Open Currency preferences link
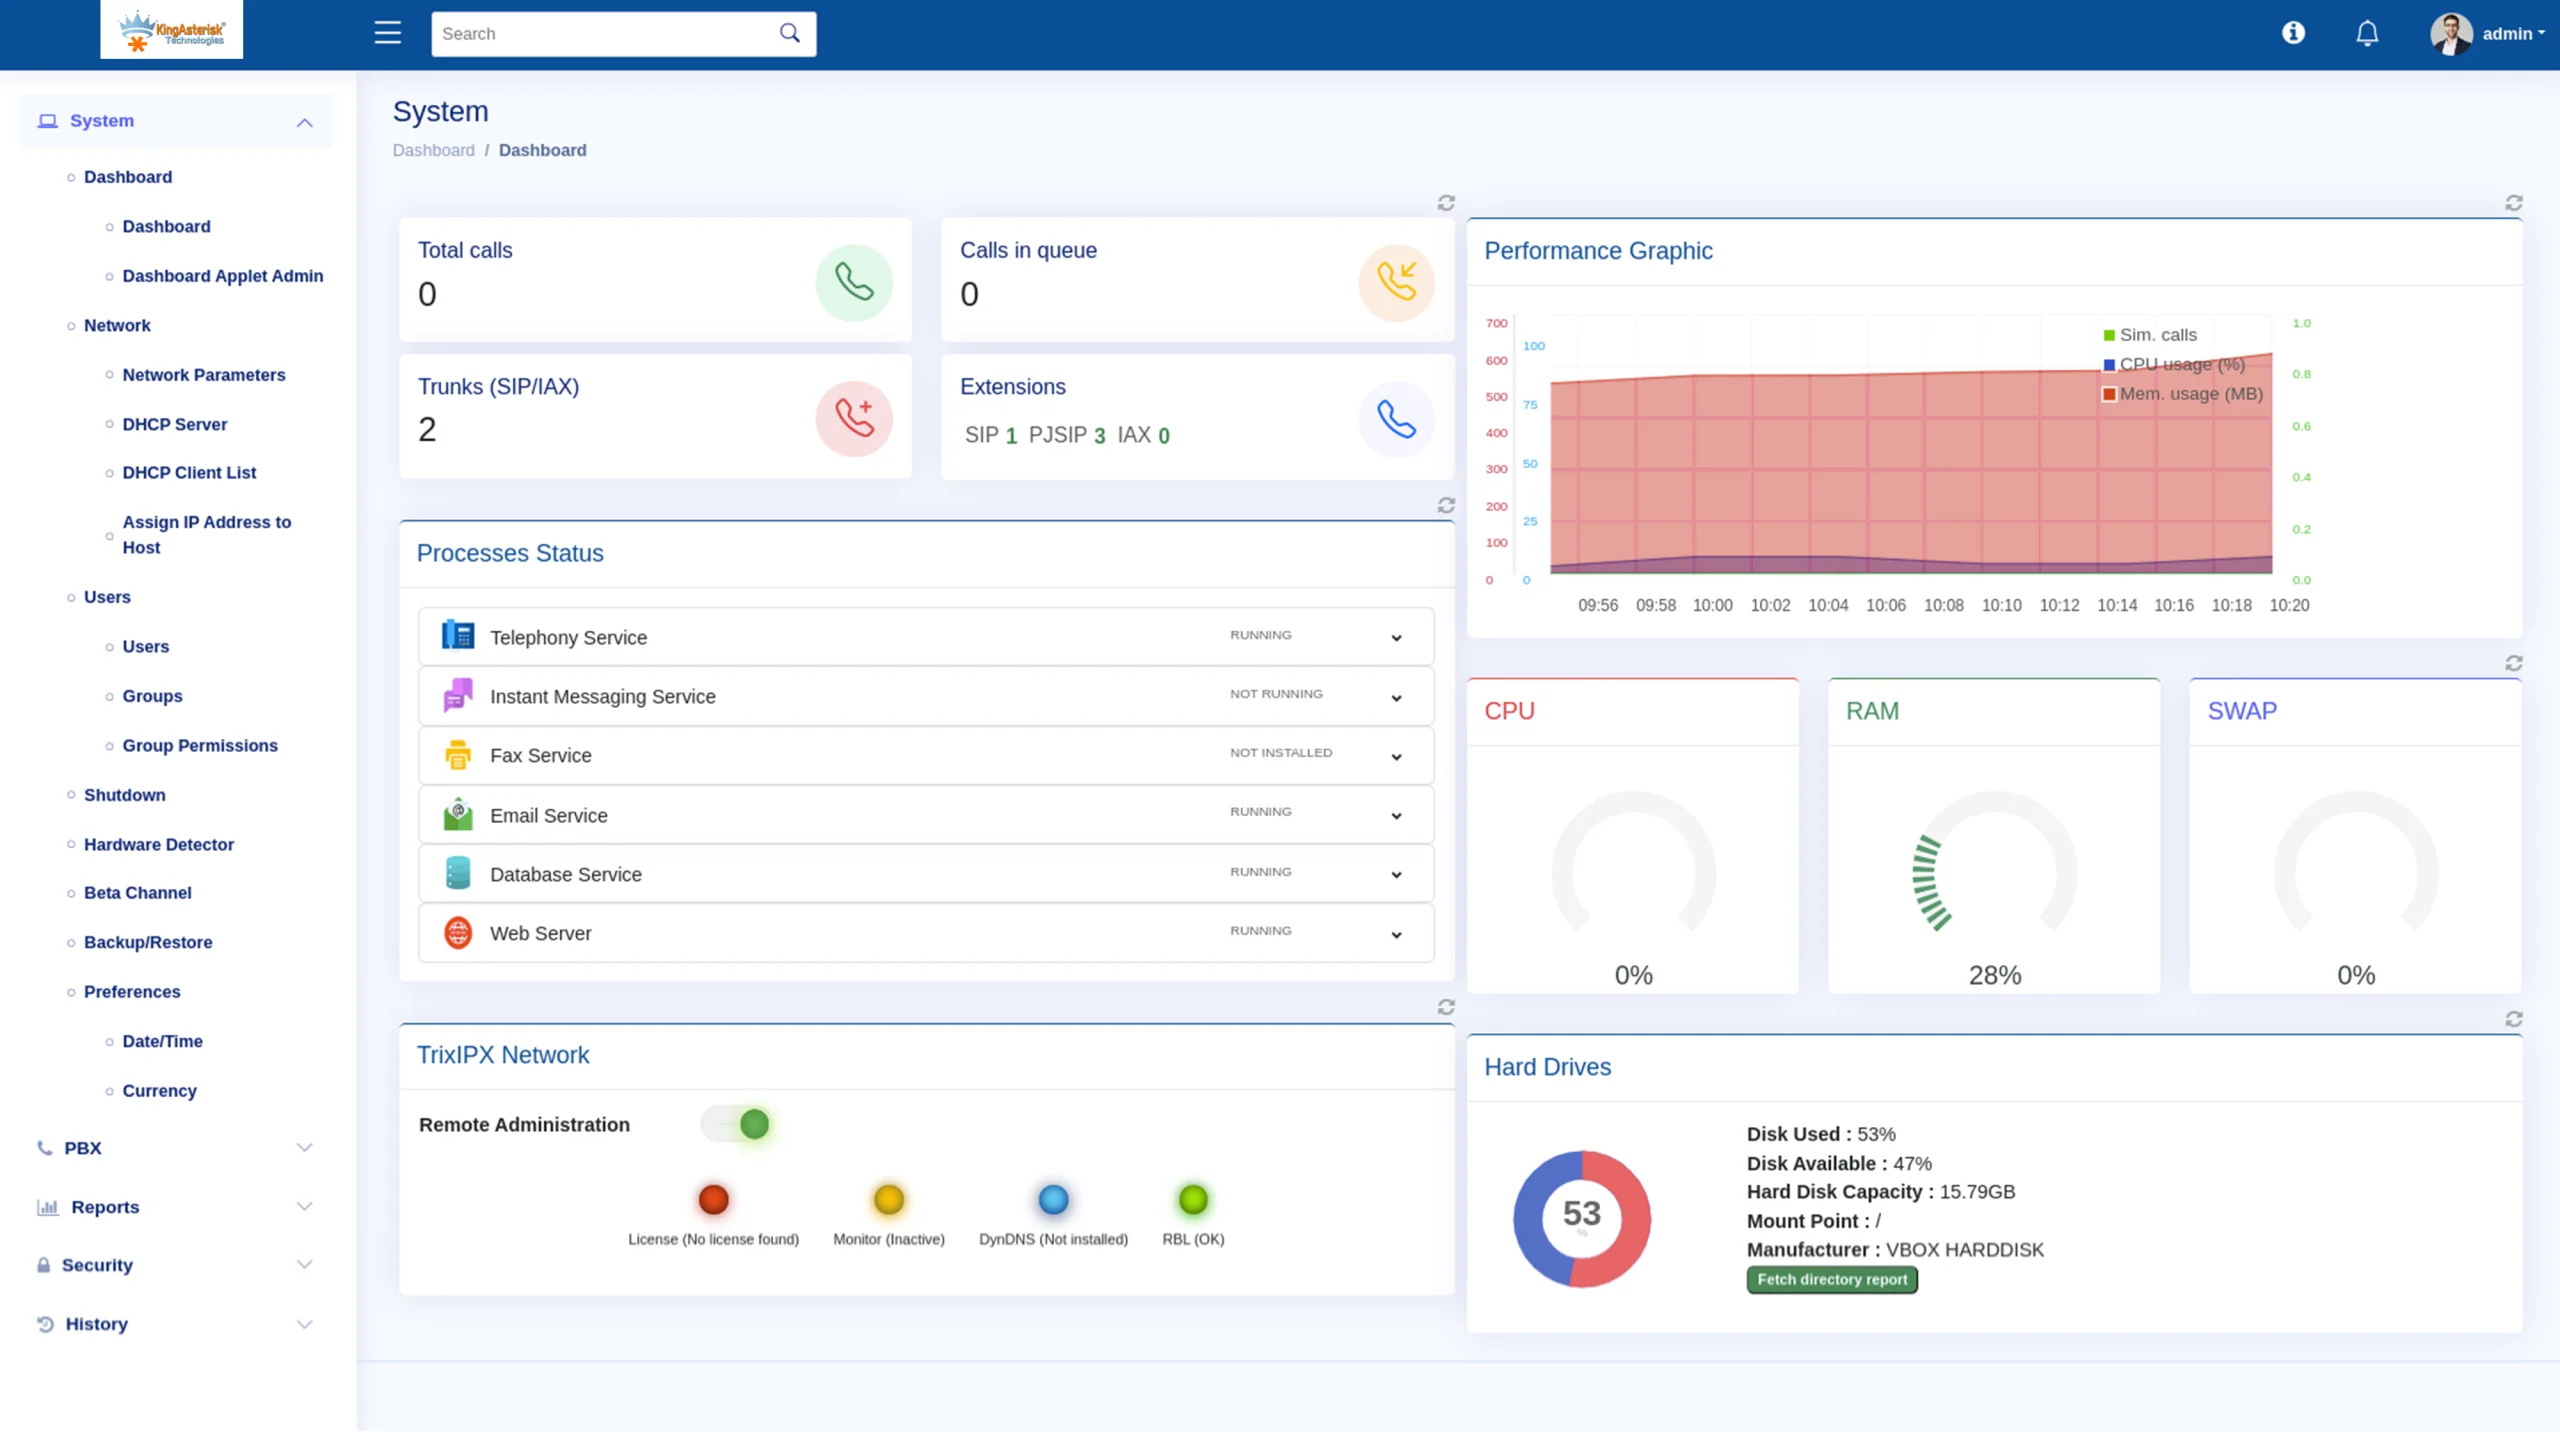Viewport: 2560px width, 1440px height. [159, 1091]
